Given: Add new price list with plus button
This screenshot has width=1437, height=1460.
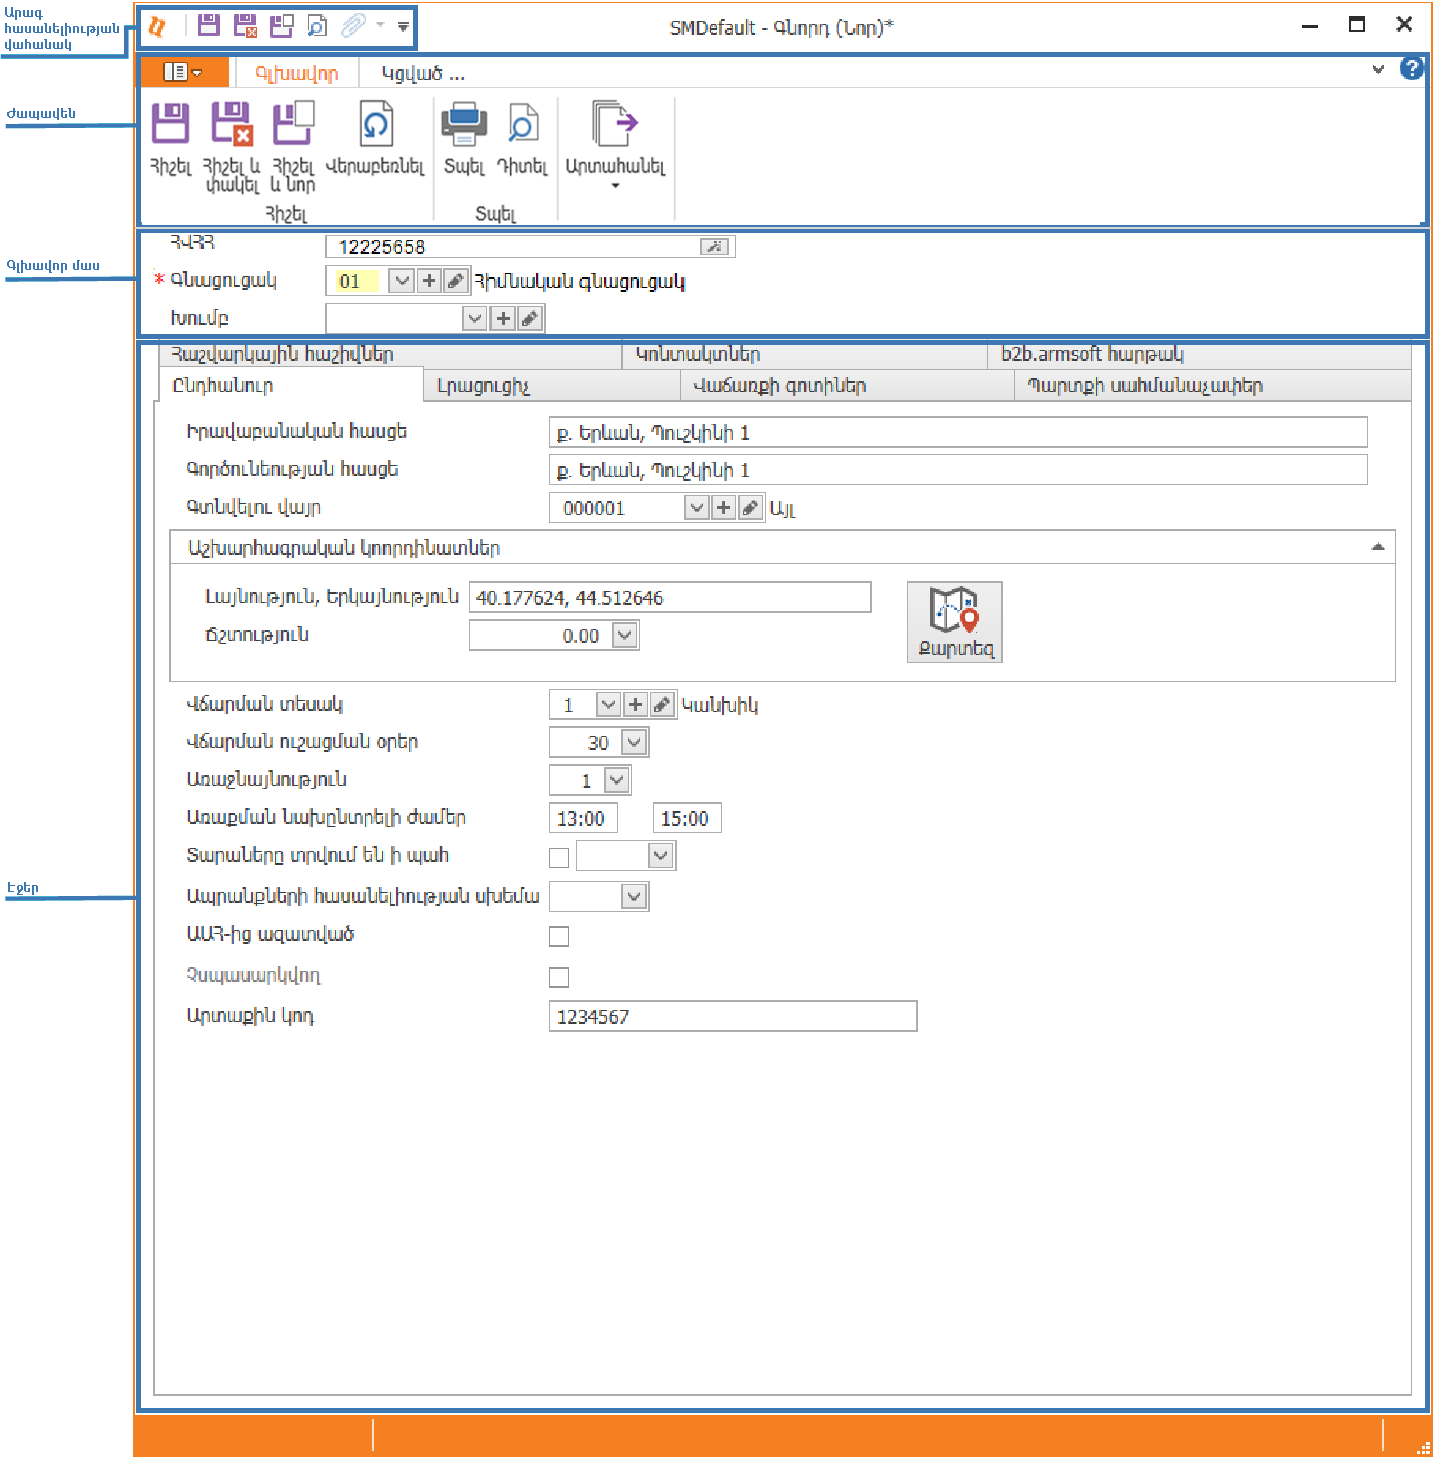Looking at the screenshot, I should click(x=429, y=281).
